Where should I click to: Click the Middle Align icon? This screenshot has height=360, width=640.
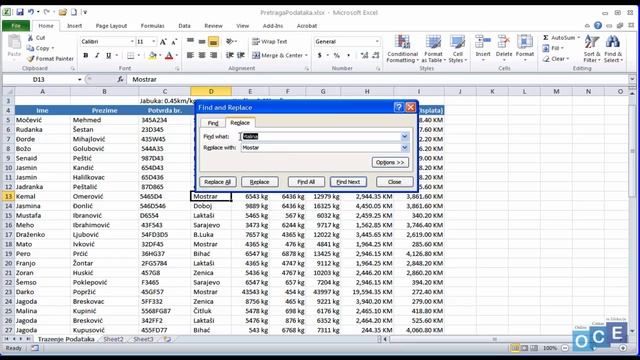point(202,42)
